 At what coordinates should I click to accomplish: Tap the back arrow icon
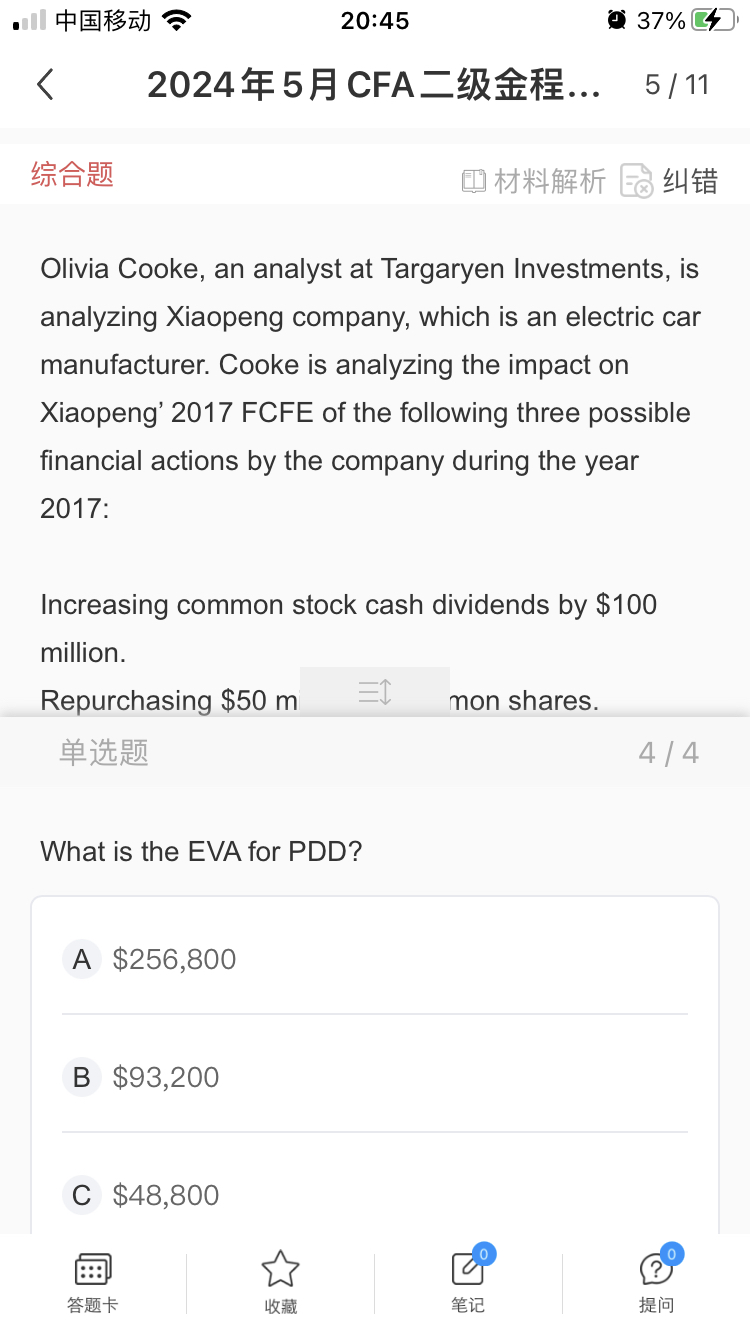click(x=45, y=85)
